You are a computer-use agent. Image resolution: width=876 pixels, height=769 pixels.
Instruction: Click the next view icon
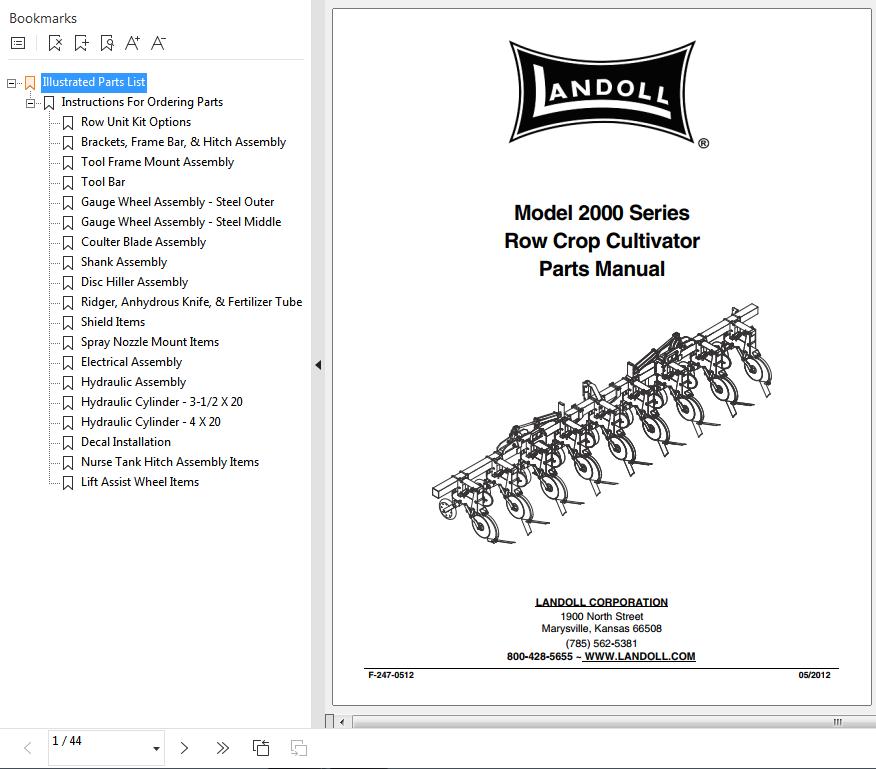click(x=299, y=748)
